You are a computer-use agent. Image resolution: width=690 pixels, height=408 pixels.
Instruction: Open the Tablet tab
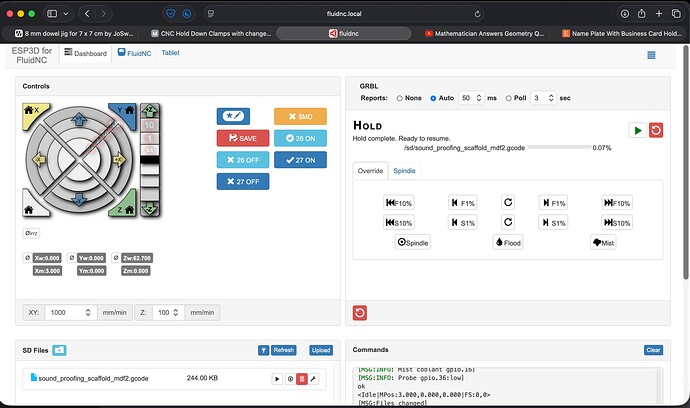pos(170,53)
